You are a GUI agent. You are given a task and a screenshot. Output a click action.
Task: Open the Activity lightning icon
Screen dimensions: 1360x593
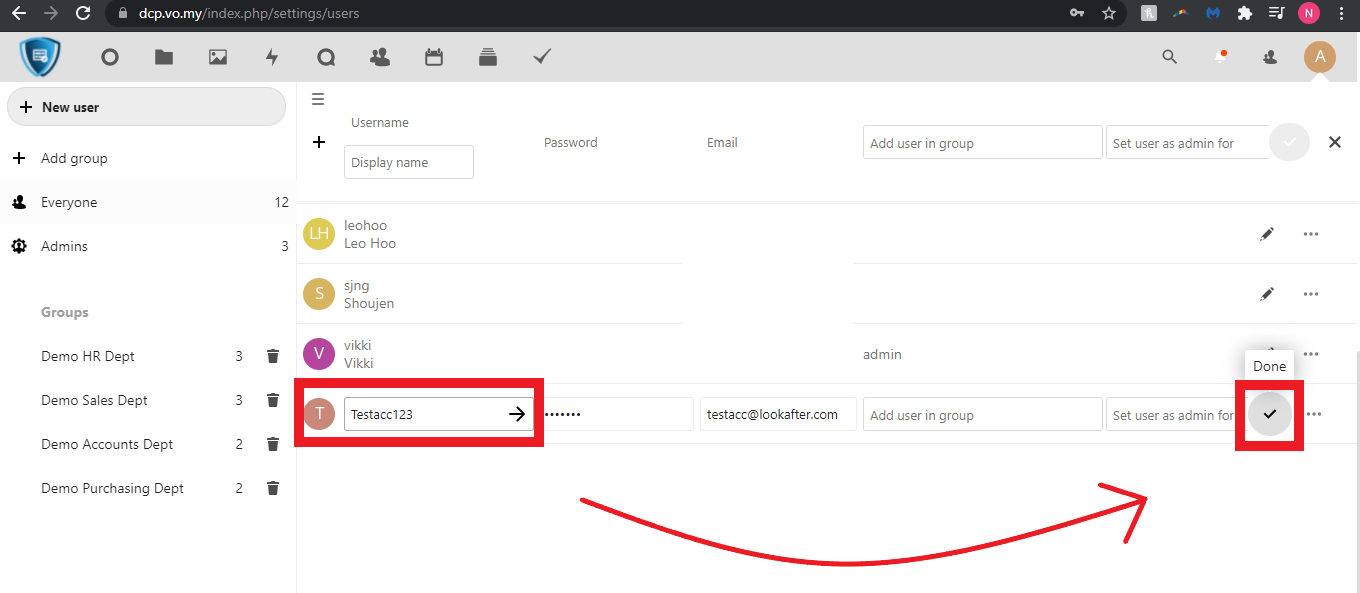pyautogui.click(x=272, y=57)
